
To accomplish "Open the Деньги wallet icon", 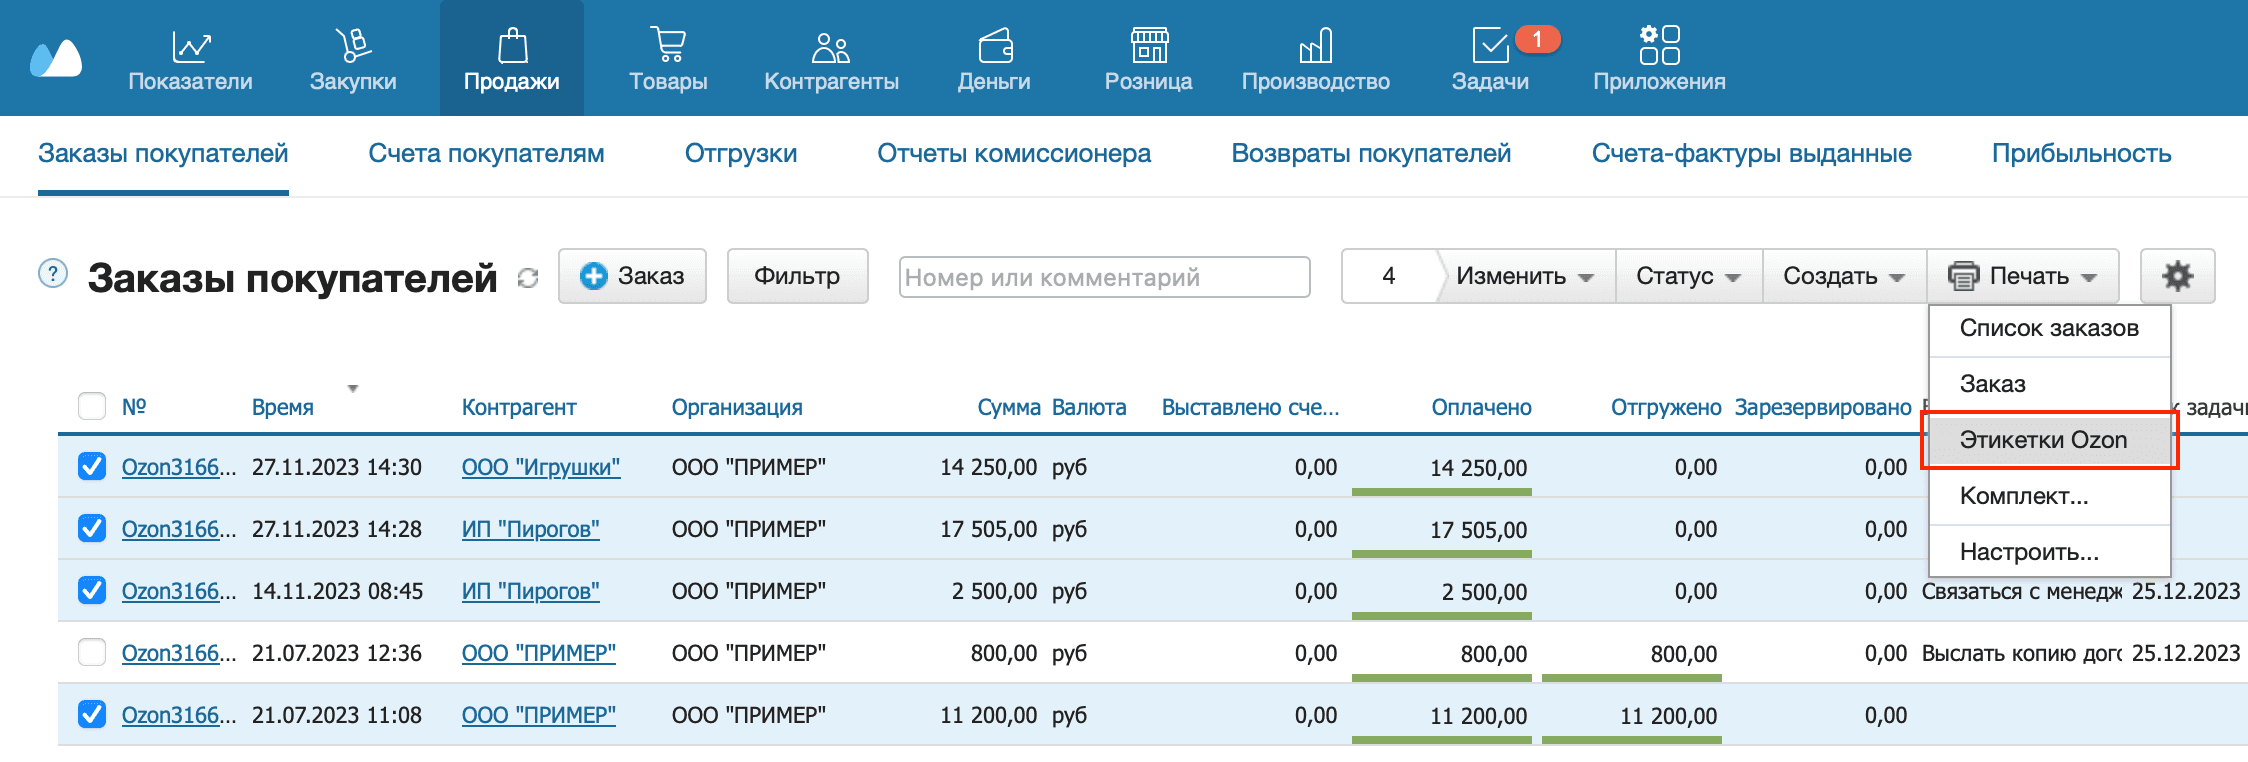I will pos(995,45).
